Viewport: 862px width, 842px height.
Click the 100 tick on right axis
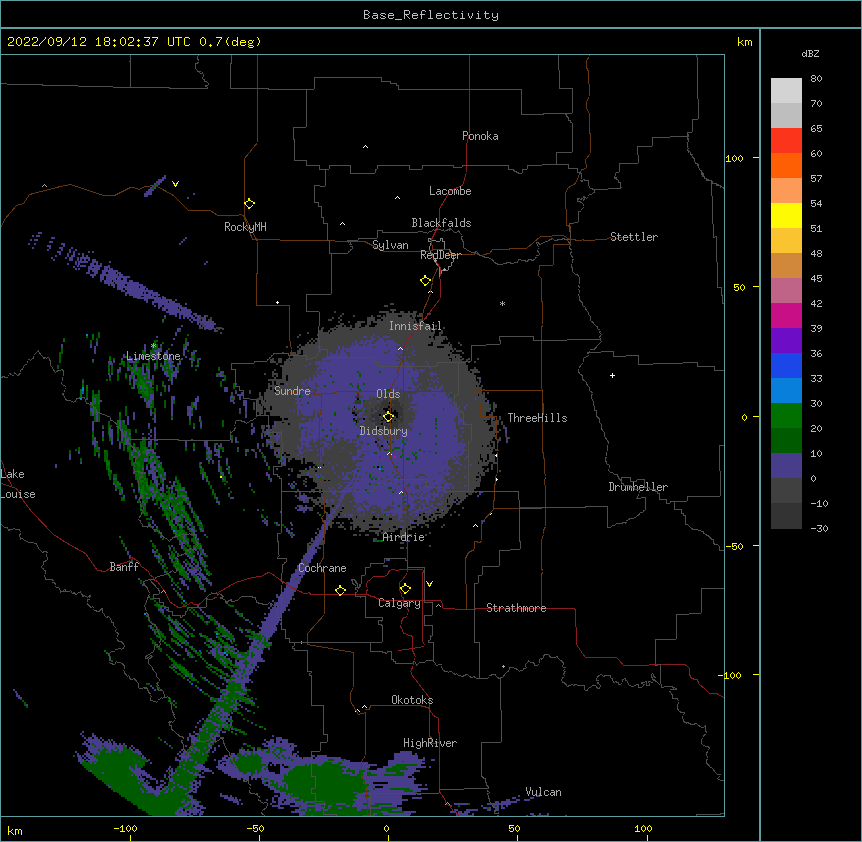coord(734,158)
